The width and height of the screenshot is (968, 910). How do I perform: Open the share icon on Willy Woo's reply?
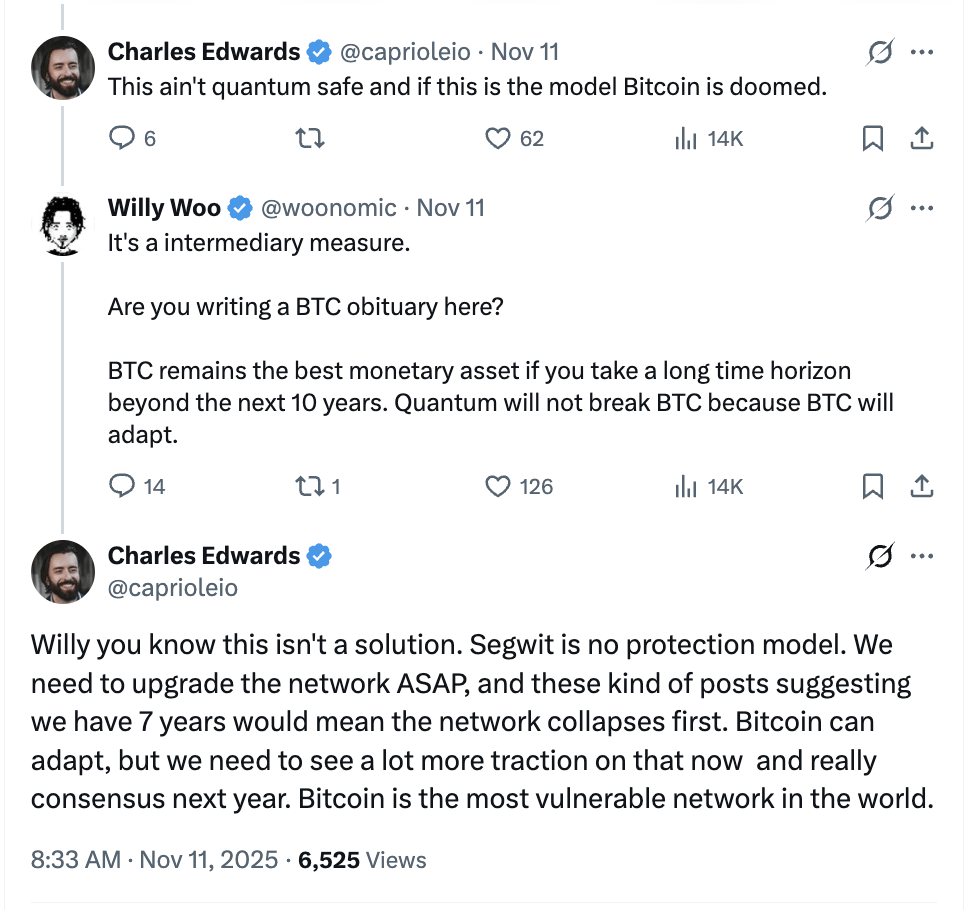pos(922,487)
